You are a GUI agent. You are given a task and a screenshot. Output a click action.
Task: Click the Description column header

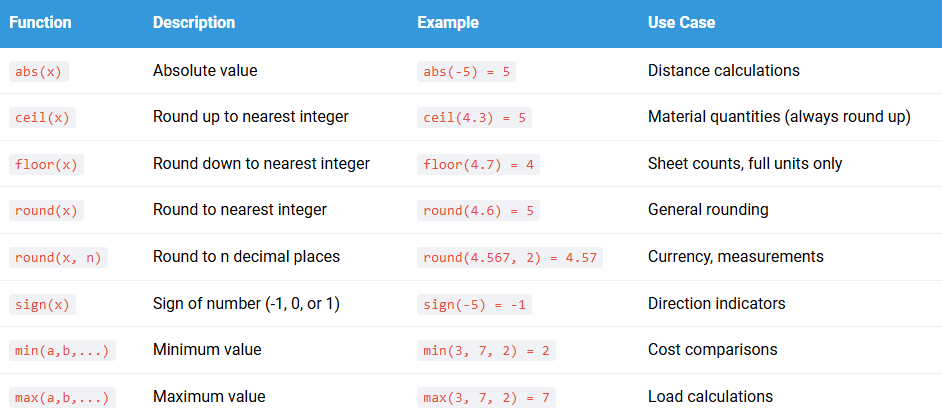point(194,23)
